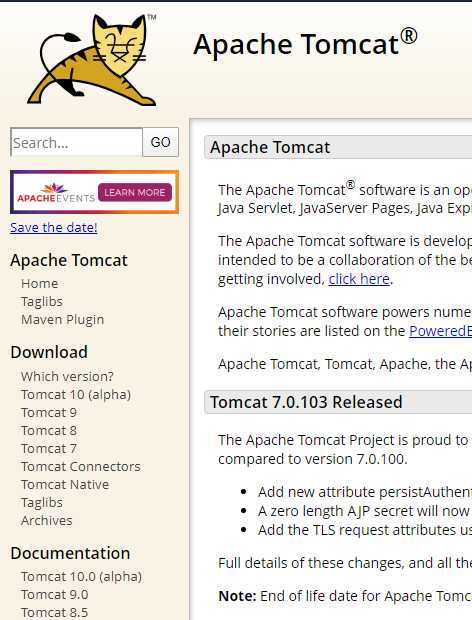Image resolution: width=472 pixels, height=620 pixels.
Task: Open the Tomcat Connectors link
Action: [81, 467]
